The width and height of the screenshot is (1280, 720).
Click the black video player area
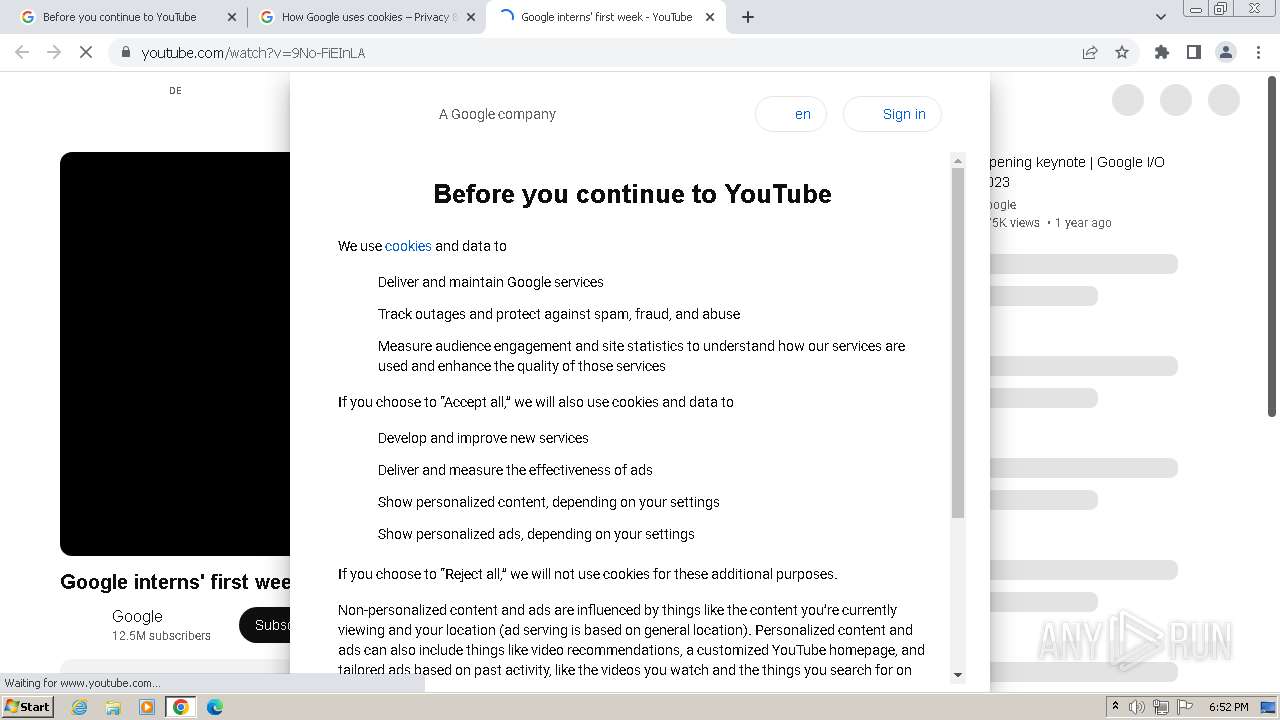[175, 354]
